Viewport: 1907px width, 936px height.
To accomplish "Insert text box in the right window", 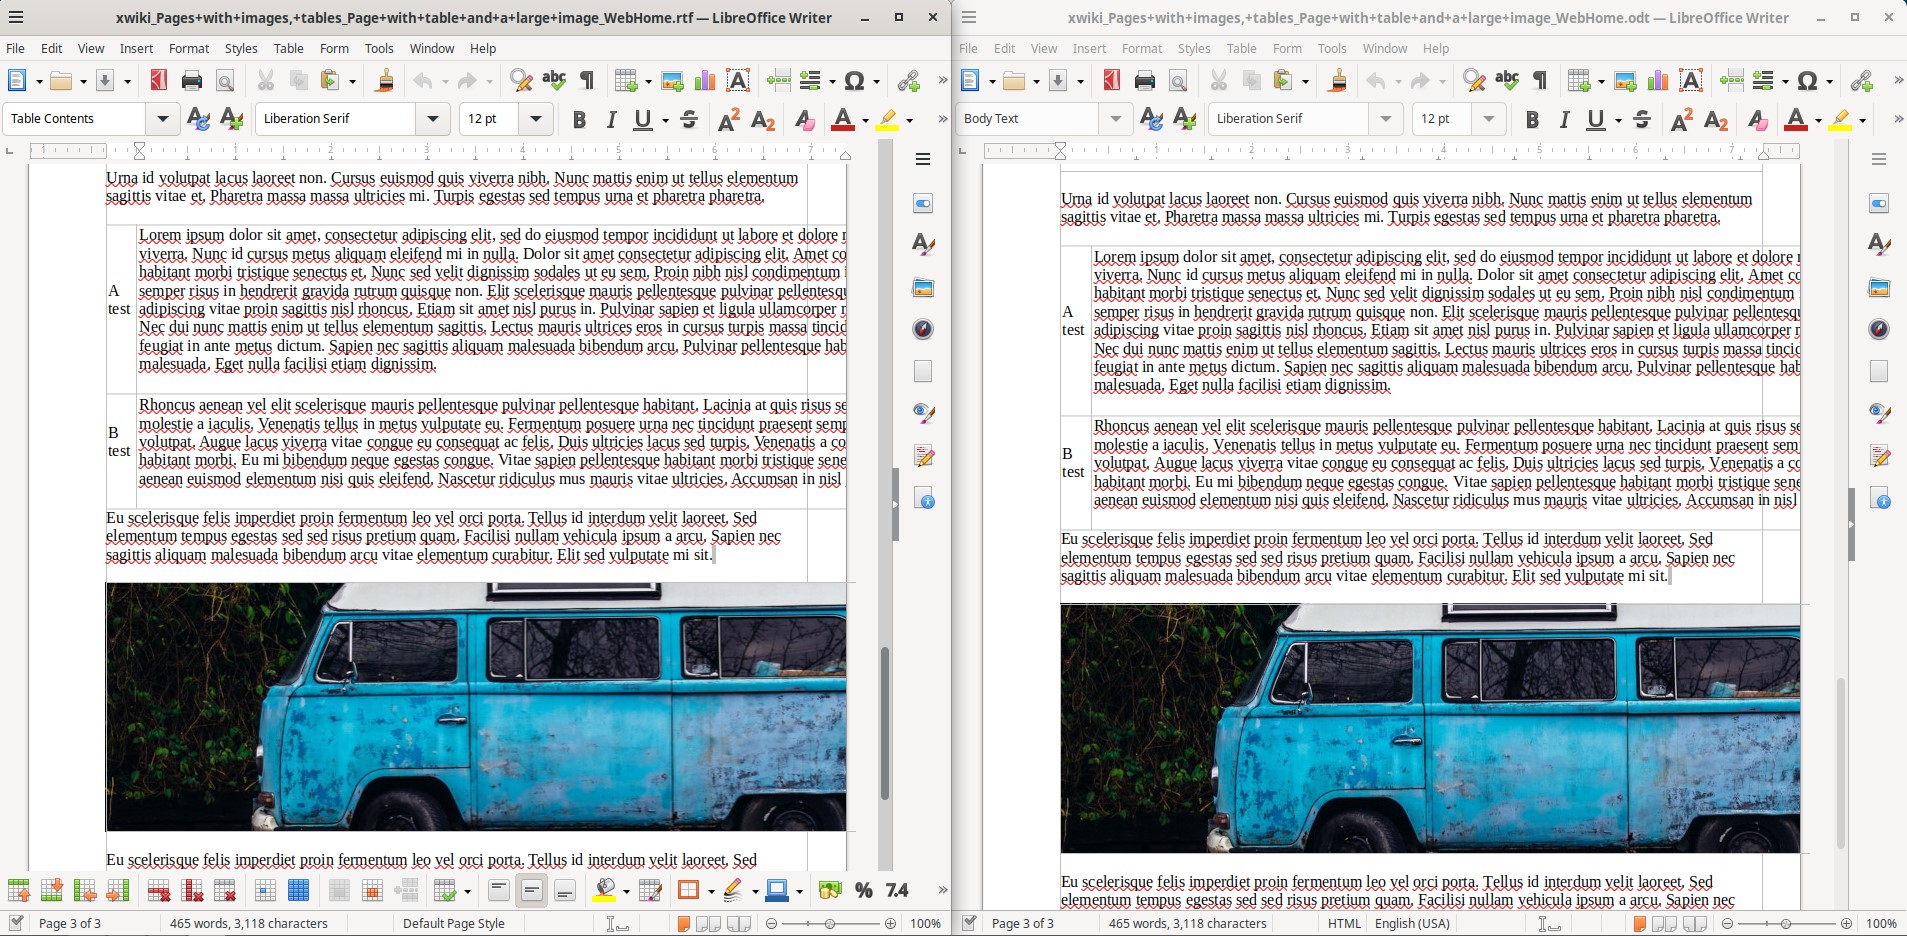I will click(1691, 81).
